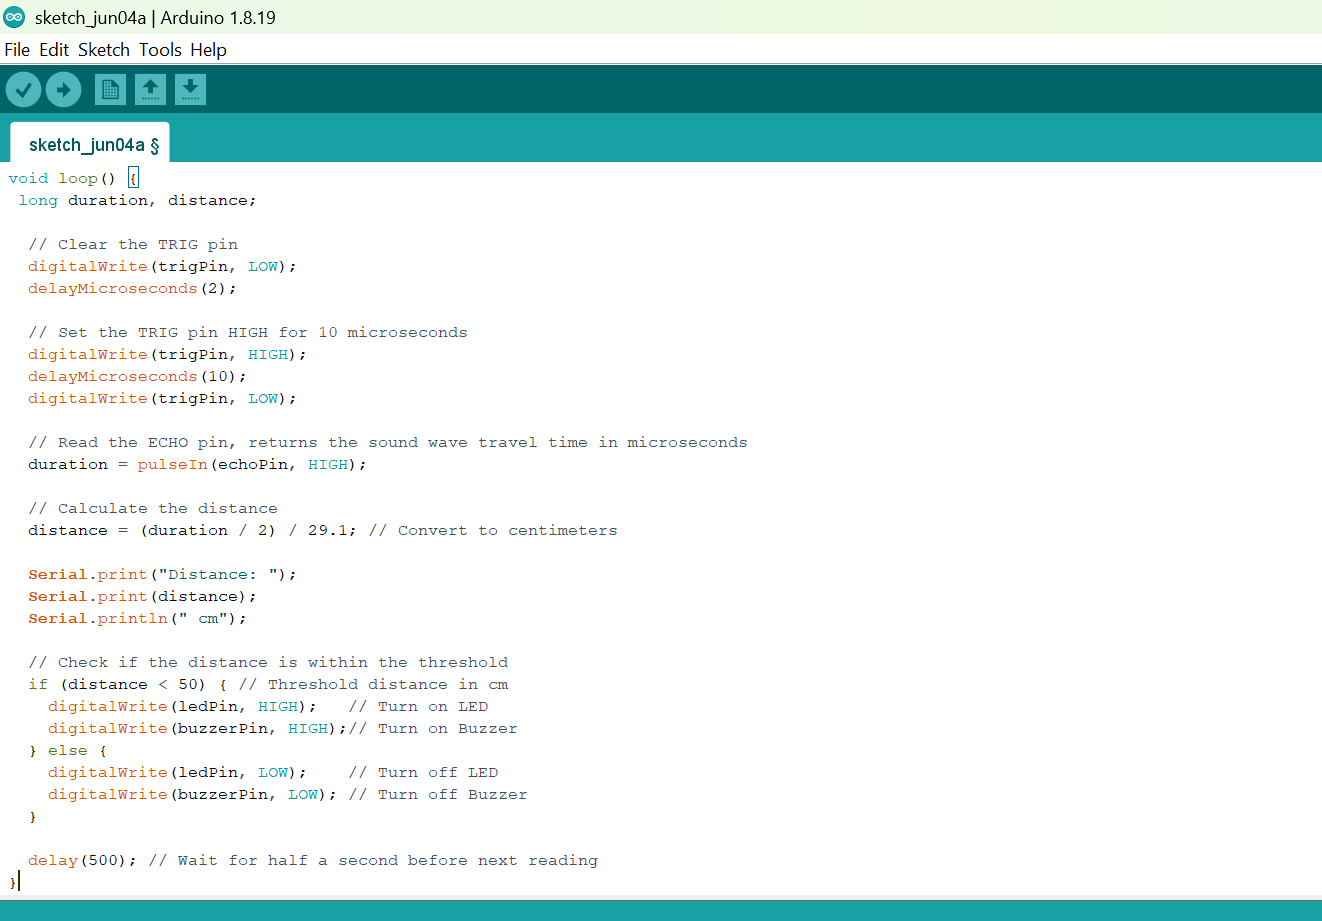1322x921 pixels.
Task: Click the '// Clear the TRIG pin' comment
Action: tap(133, 245)
